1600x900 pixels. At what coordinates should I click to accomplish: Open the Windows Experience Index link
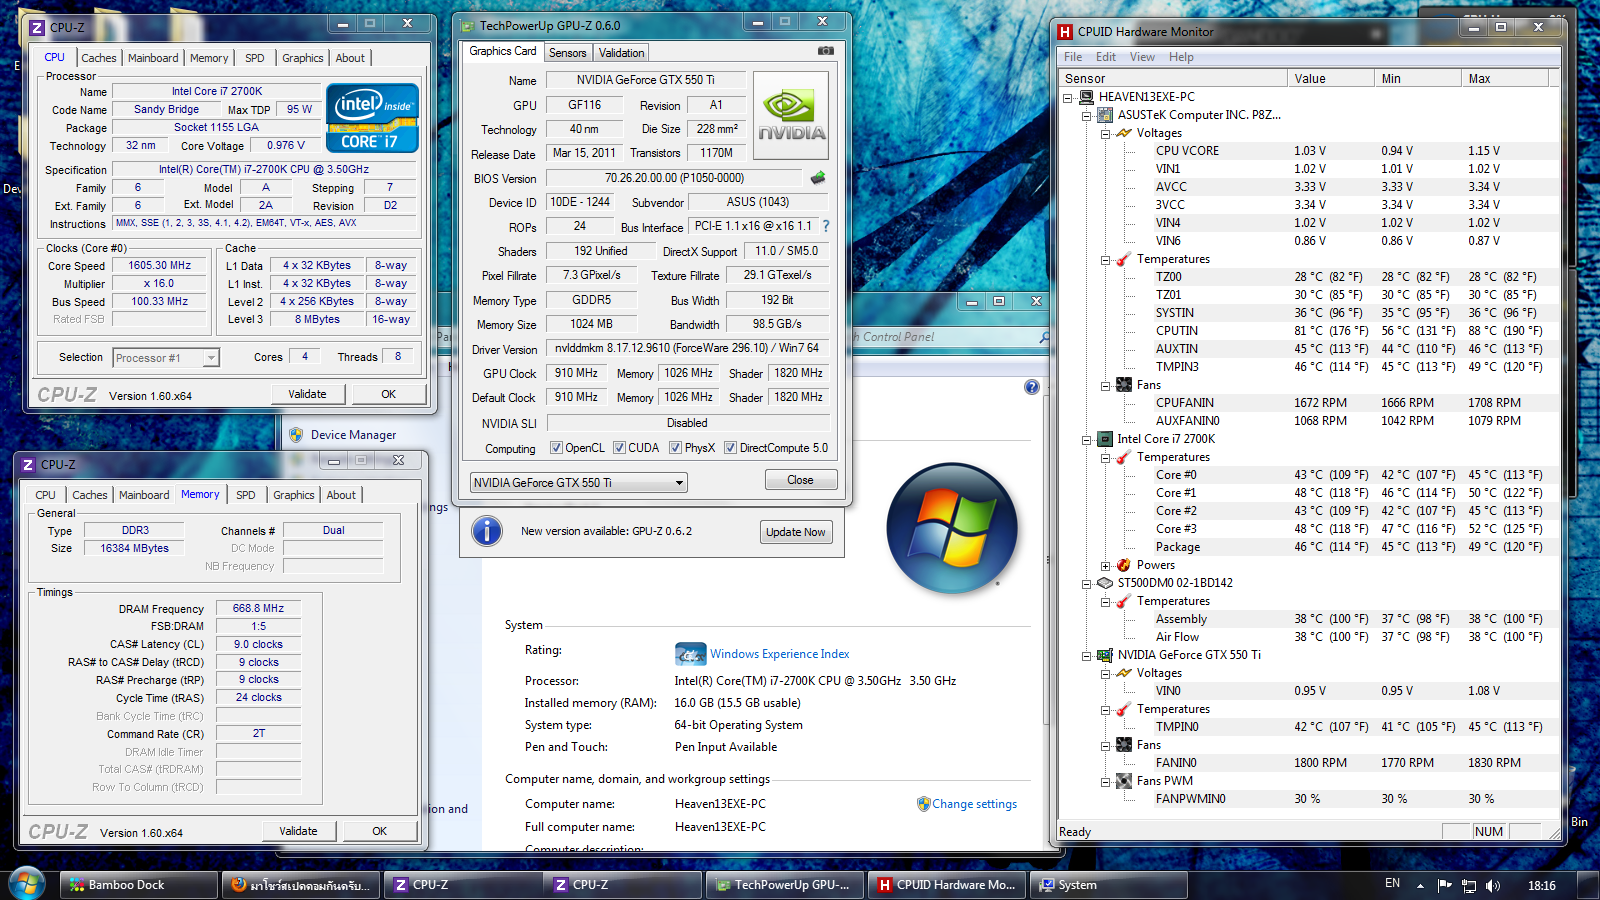(779, 654)
